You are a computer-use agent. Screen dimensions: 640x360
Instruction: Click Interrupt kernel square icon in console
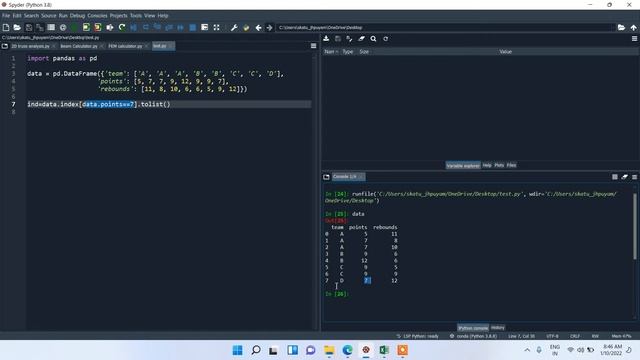pos(615,177)
